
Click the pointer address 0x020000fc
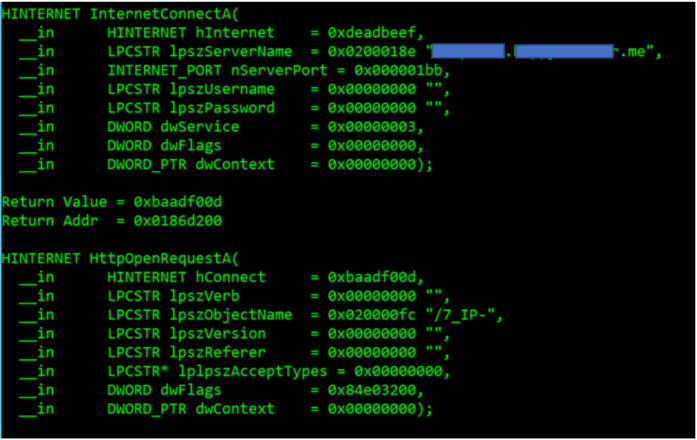372,315
